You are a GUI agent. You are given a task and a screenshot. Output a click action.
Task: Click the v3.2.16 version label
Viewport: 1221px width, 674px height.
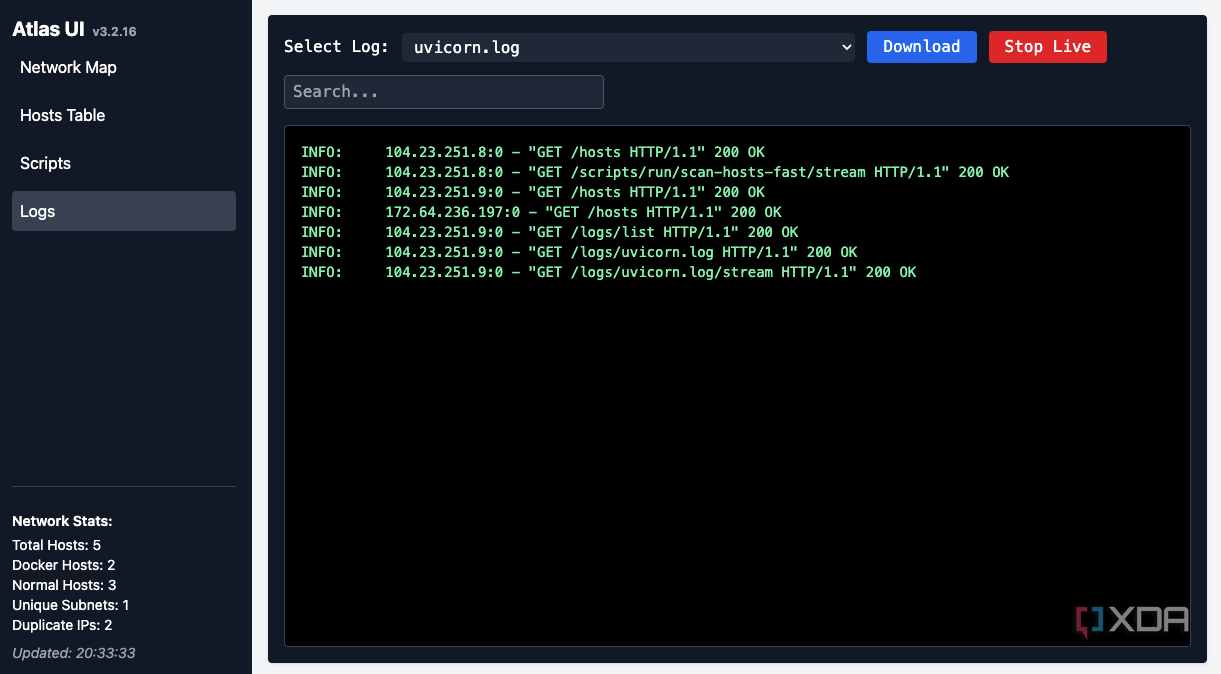tap(114, 32)
